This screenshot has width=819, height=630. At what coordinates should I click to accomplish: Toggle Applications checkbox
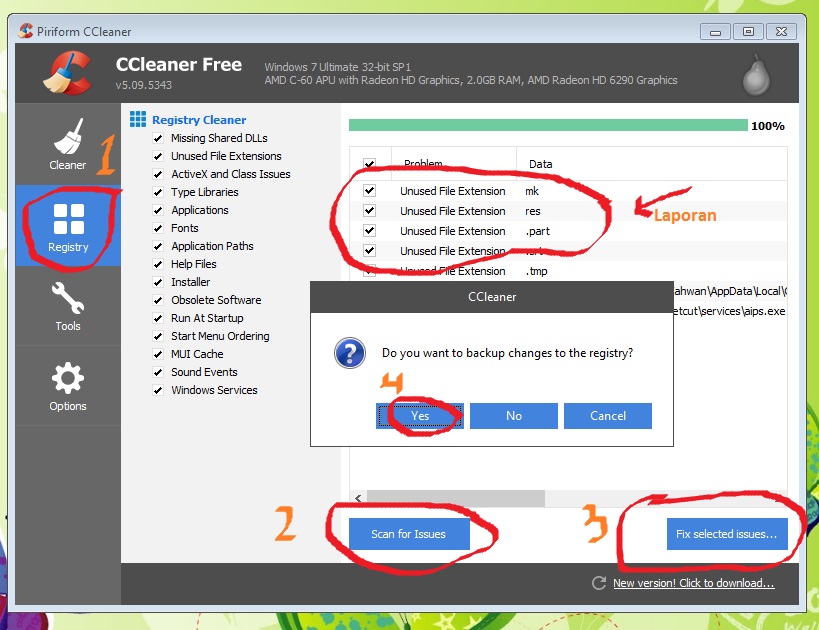point(158,210)
